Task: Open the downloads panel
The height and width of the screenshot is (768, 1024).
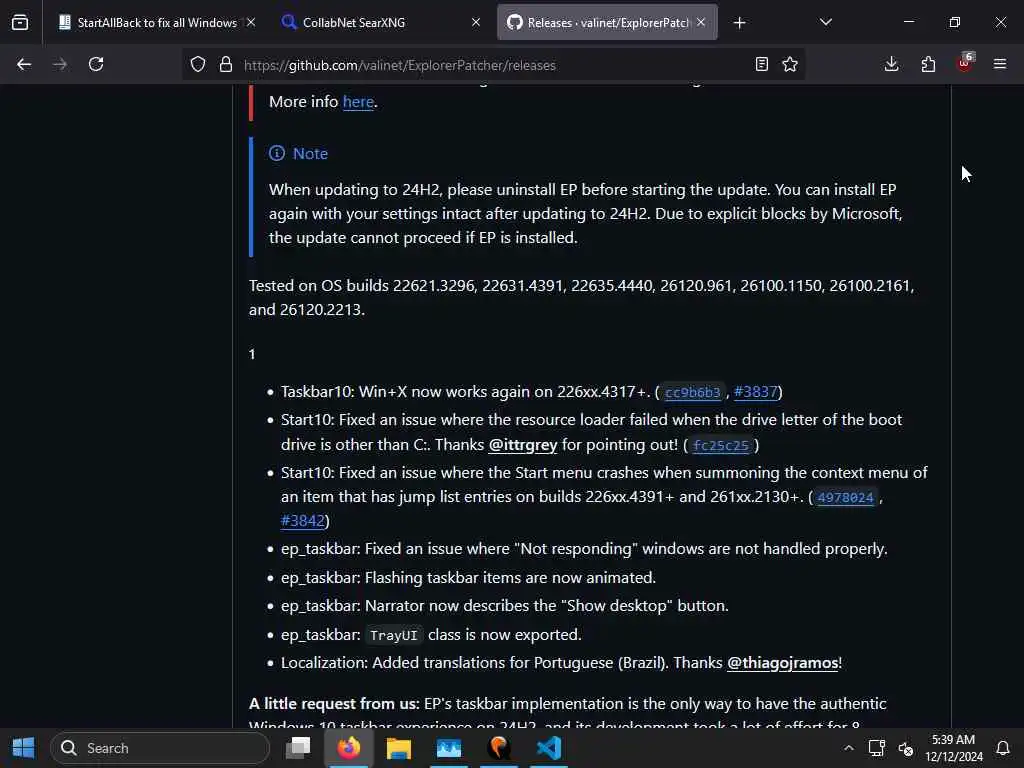Action: [891, 64]
